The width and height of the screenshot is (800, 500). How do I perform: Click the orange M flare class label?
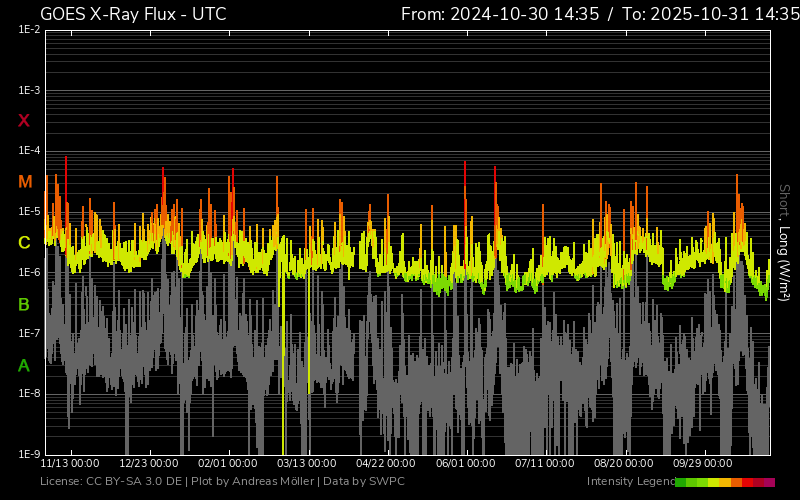coord(25,182)
